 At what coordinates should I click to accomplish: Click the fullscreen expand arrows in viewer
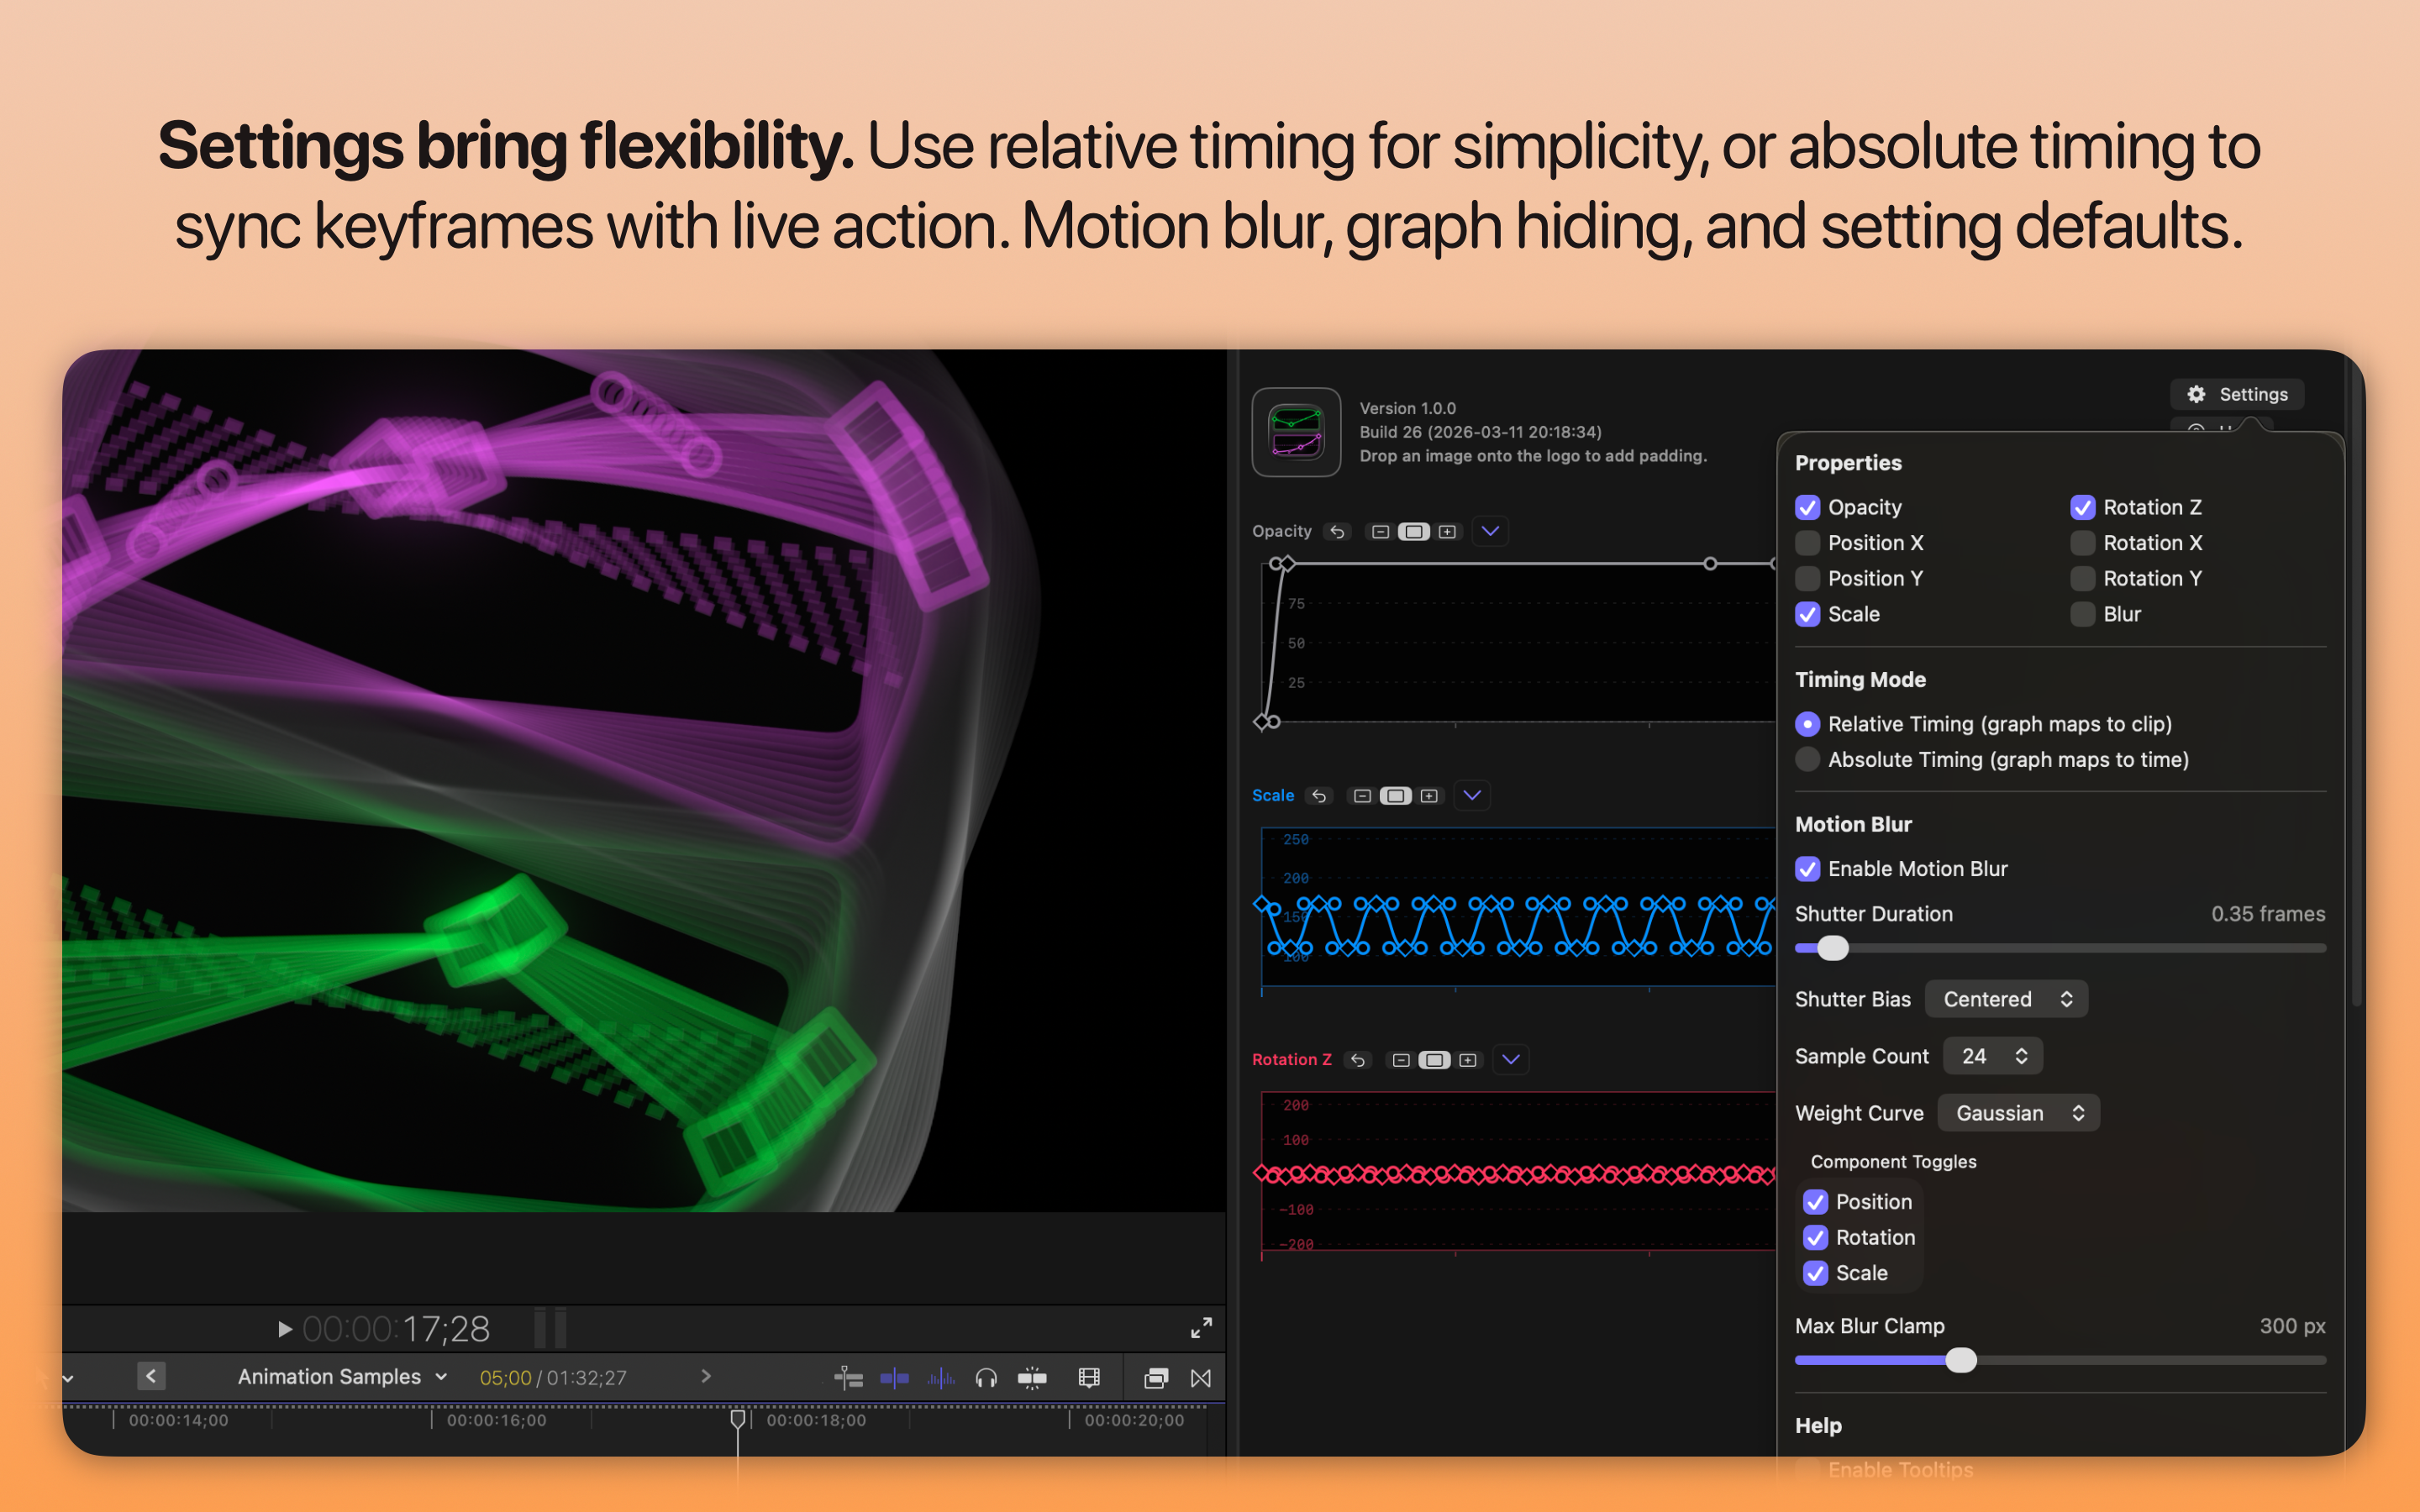click(1201, 1327)
